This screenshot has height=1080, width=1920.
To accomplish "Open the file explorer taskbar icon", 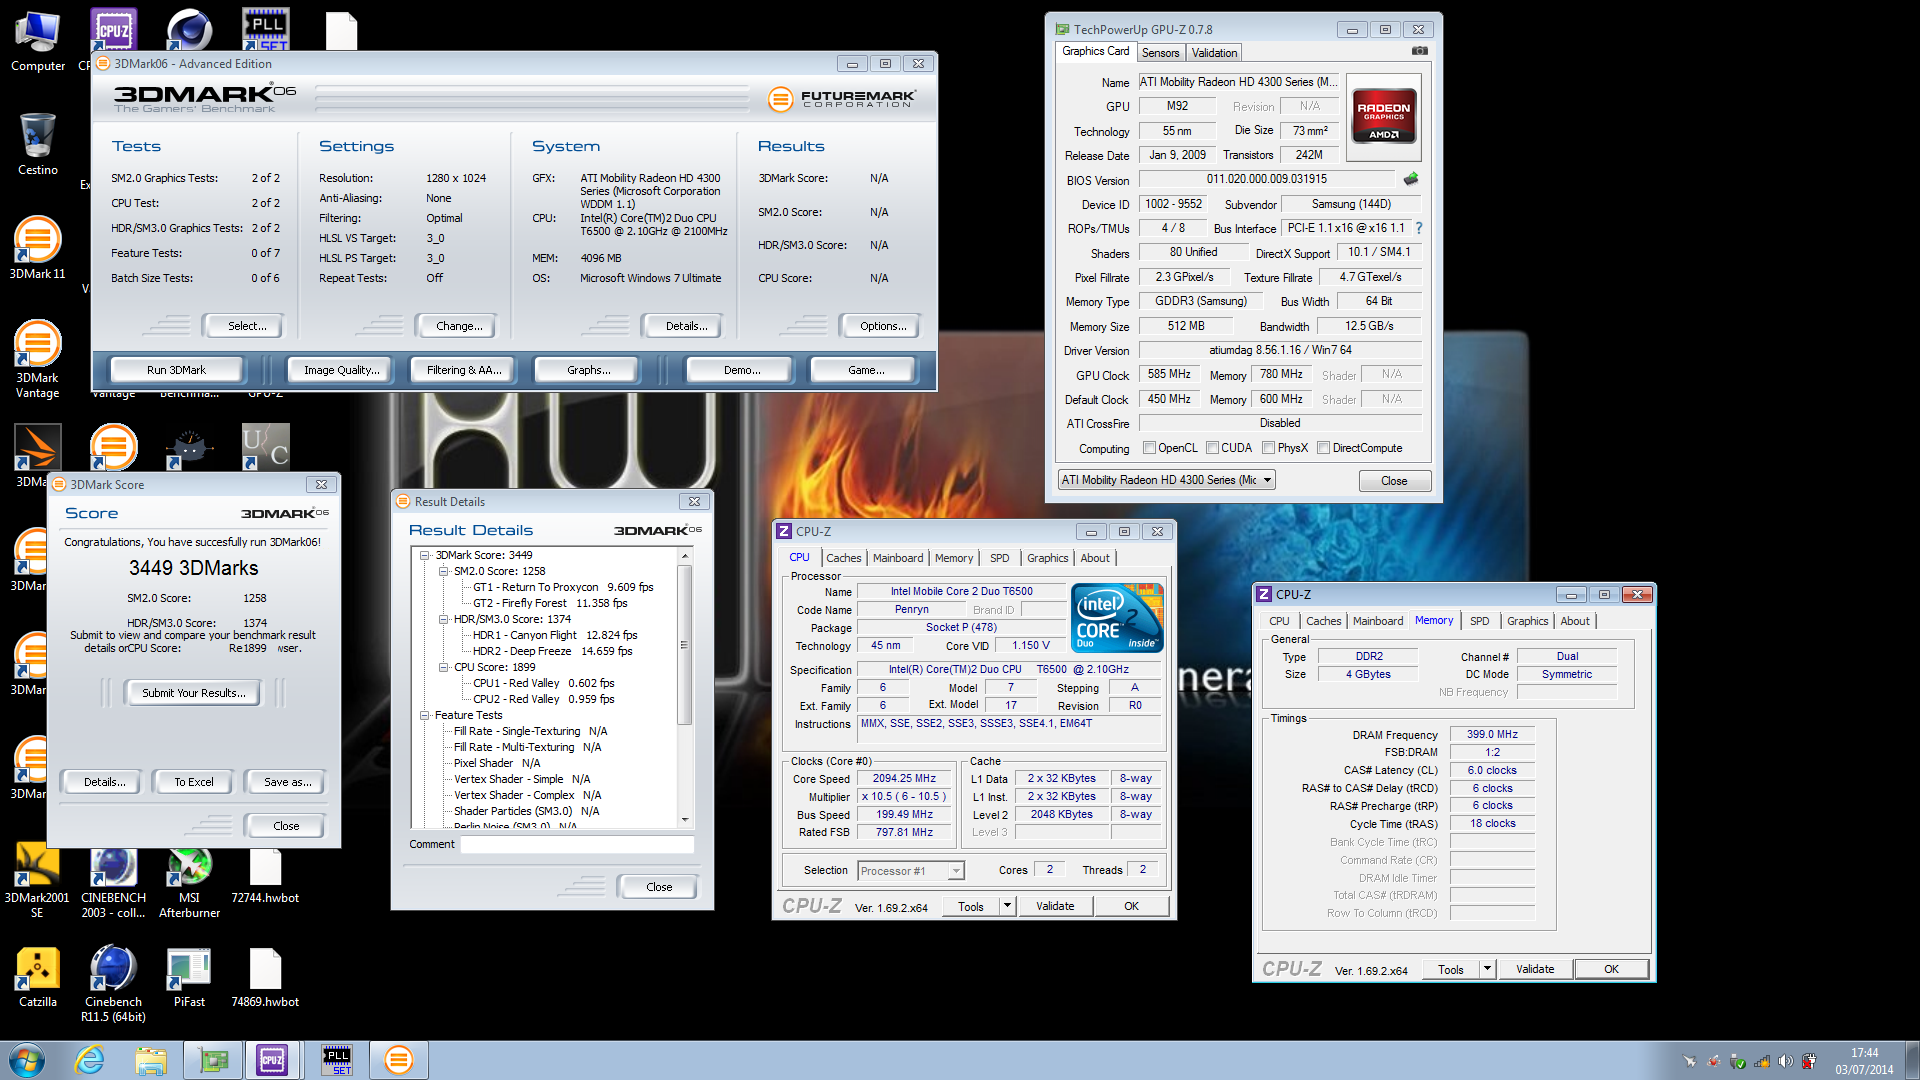I will 151,1060.
